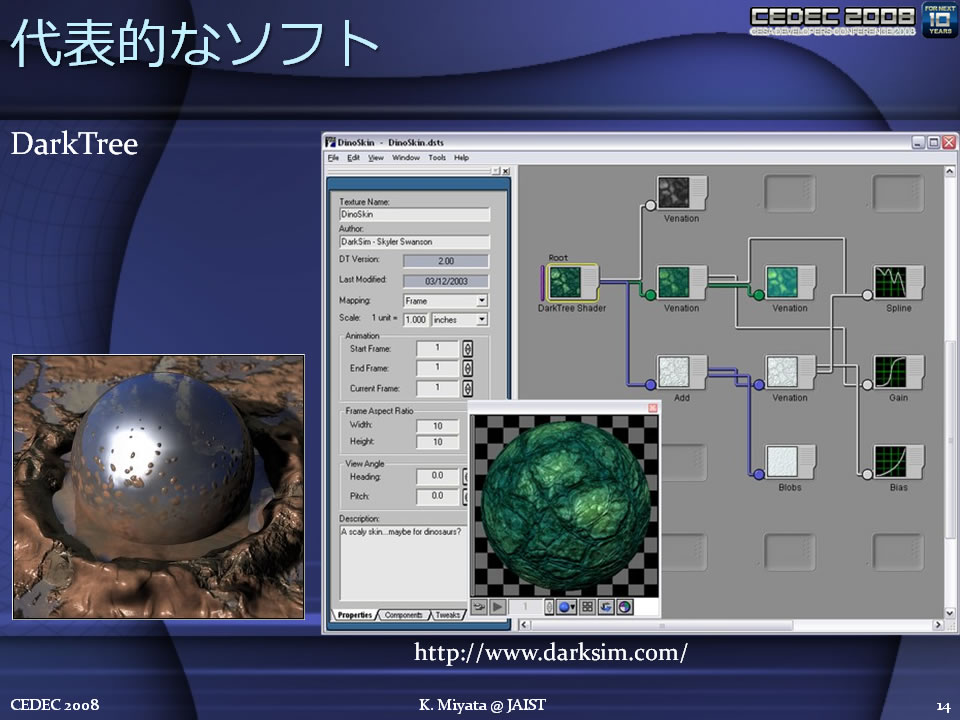960x720 pixels.
Task: Click the Scale value field showing 1.000
Action: pos(416,320)
